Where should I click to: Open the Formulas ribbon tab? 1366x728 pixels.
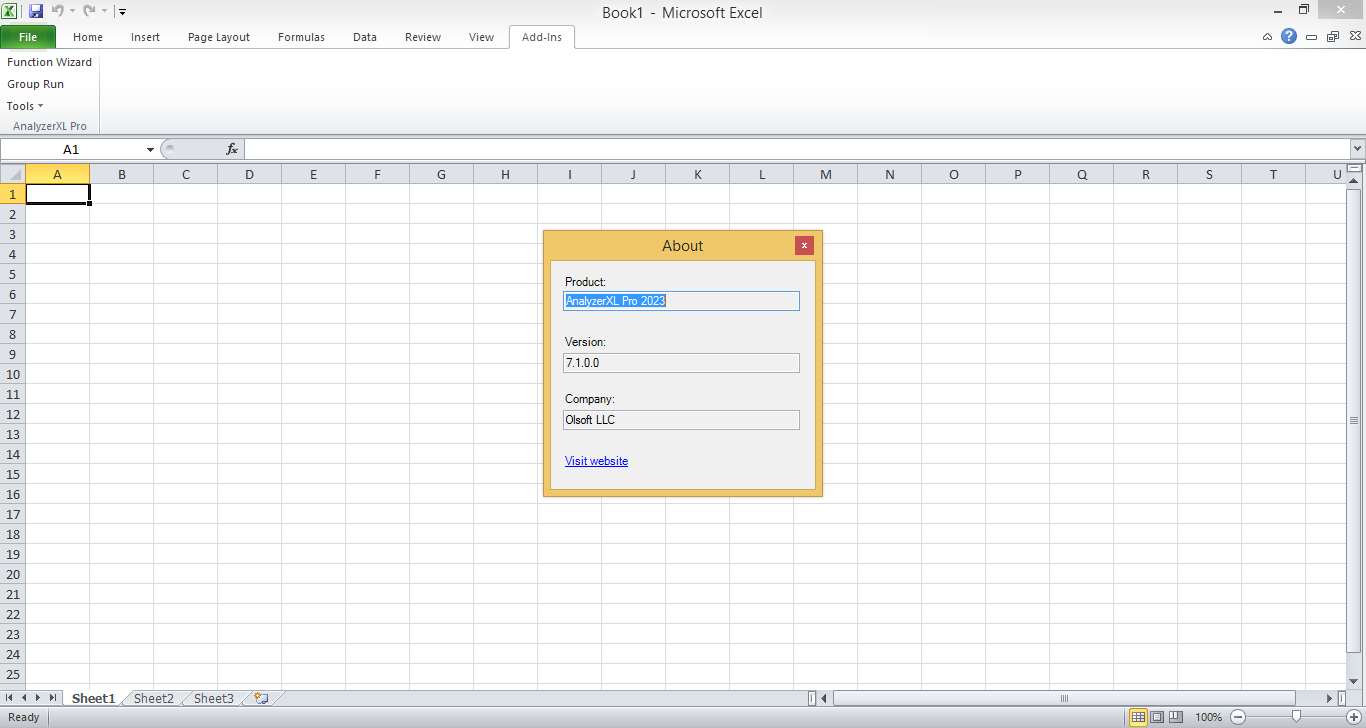[301, 37]
